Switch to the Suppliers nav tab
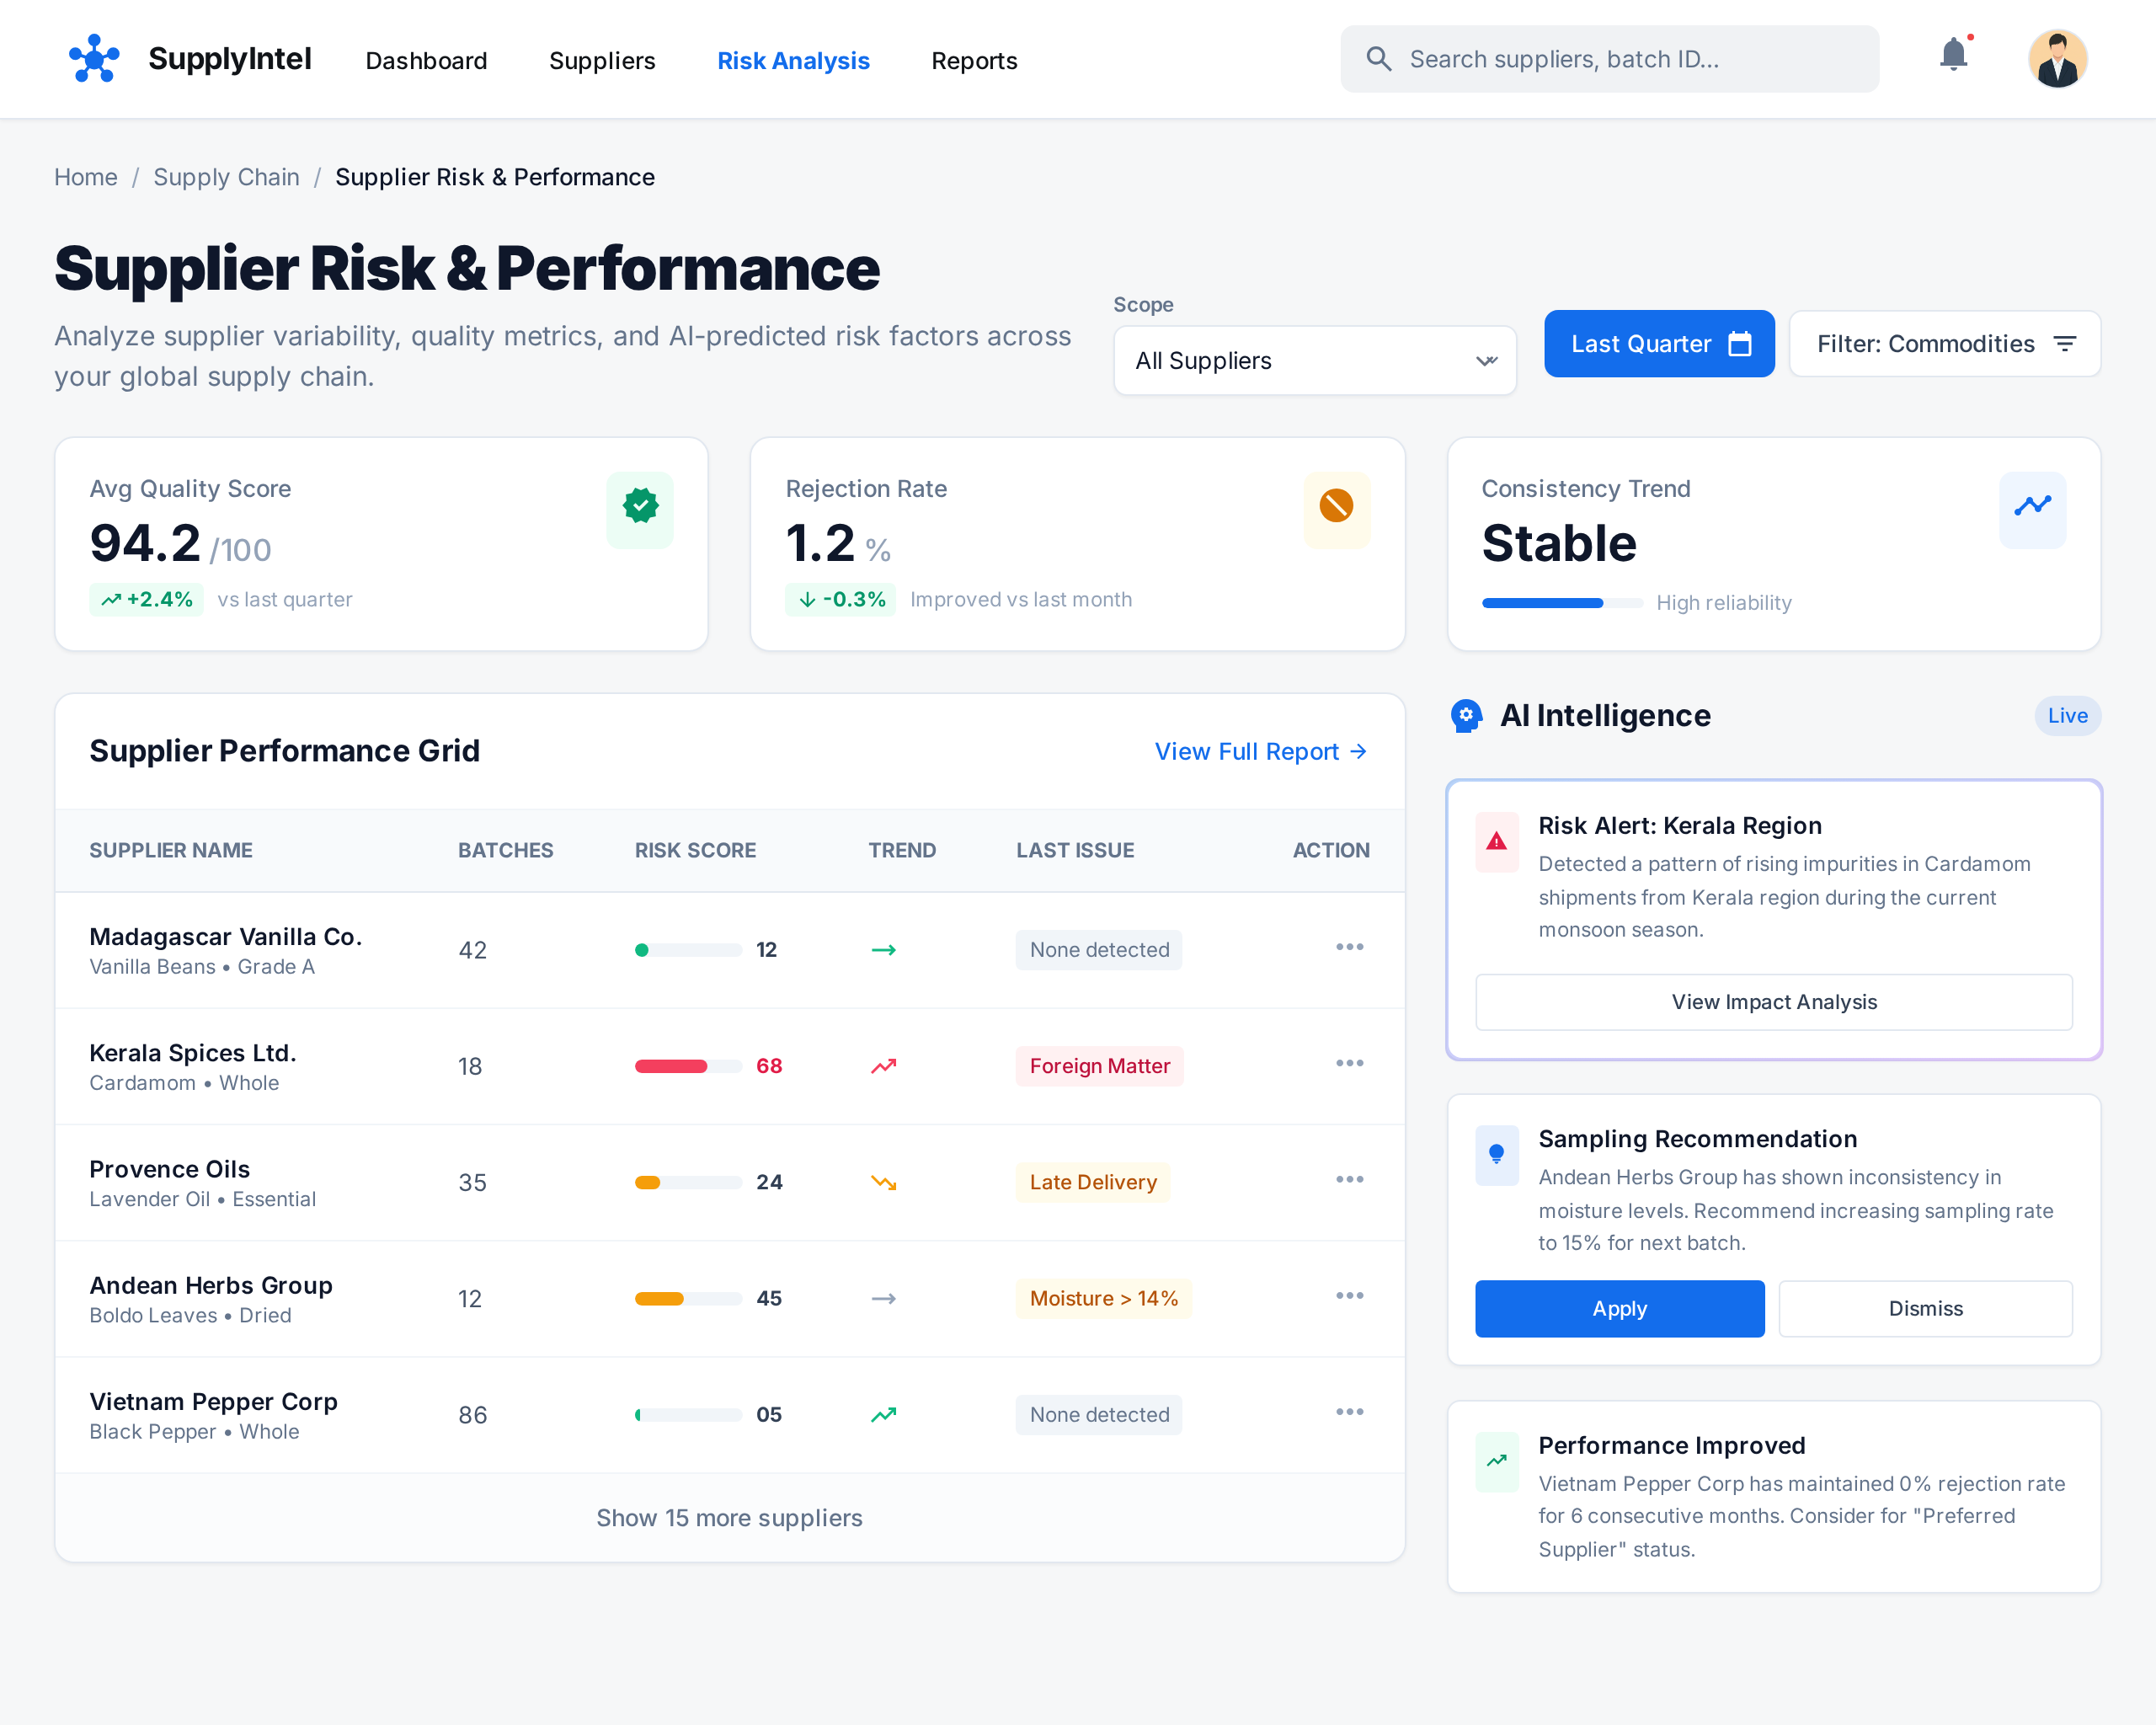Viewport: 2156px width, 1725px height. [x=602, y=61]
